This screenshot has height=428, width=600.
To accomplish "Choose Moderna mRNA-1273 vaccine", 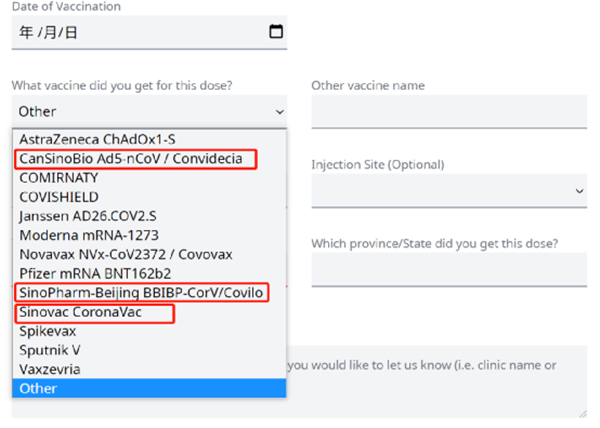I will 149,235.
